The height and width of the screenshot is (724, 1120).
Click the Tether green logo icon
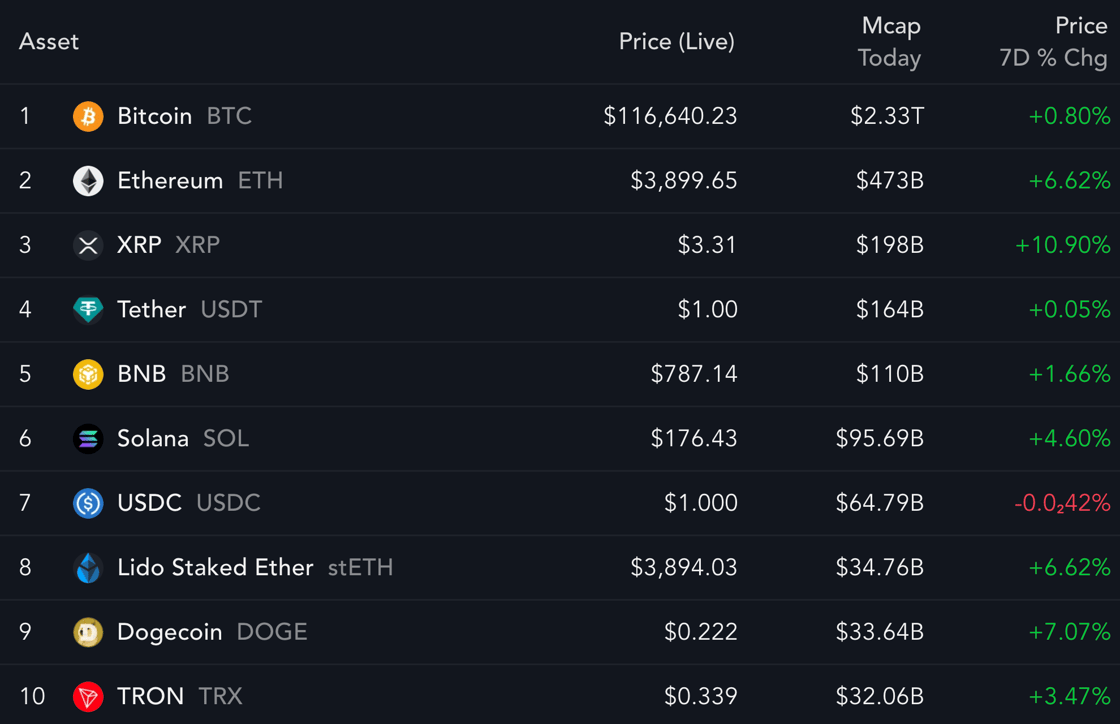click(x=88, y=310)
